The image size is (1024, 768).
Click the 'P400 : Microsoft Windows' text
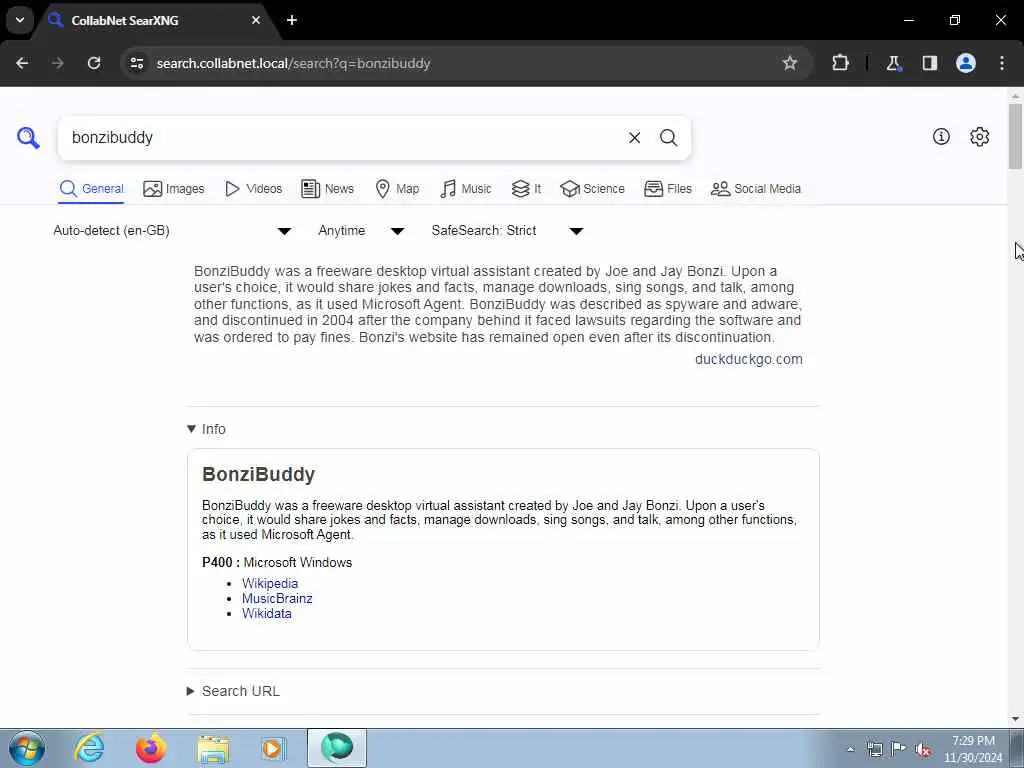pos(277,562)
